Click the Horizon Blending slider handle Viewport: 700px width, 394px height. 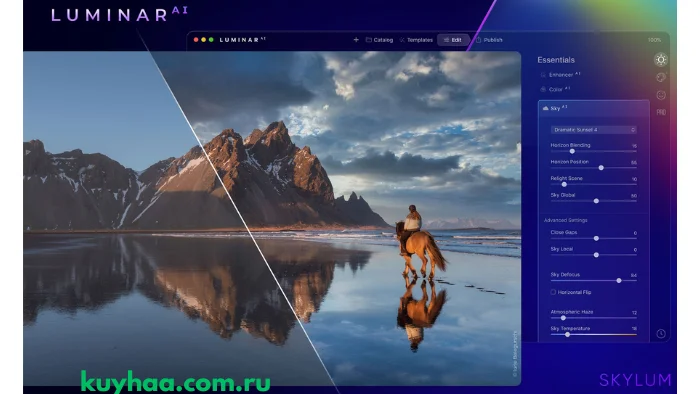572,151
